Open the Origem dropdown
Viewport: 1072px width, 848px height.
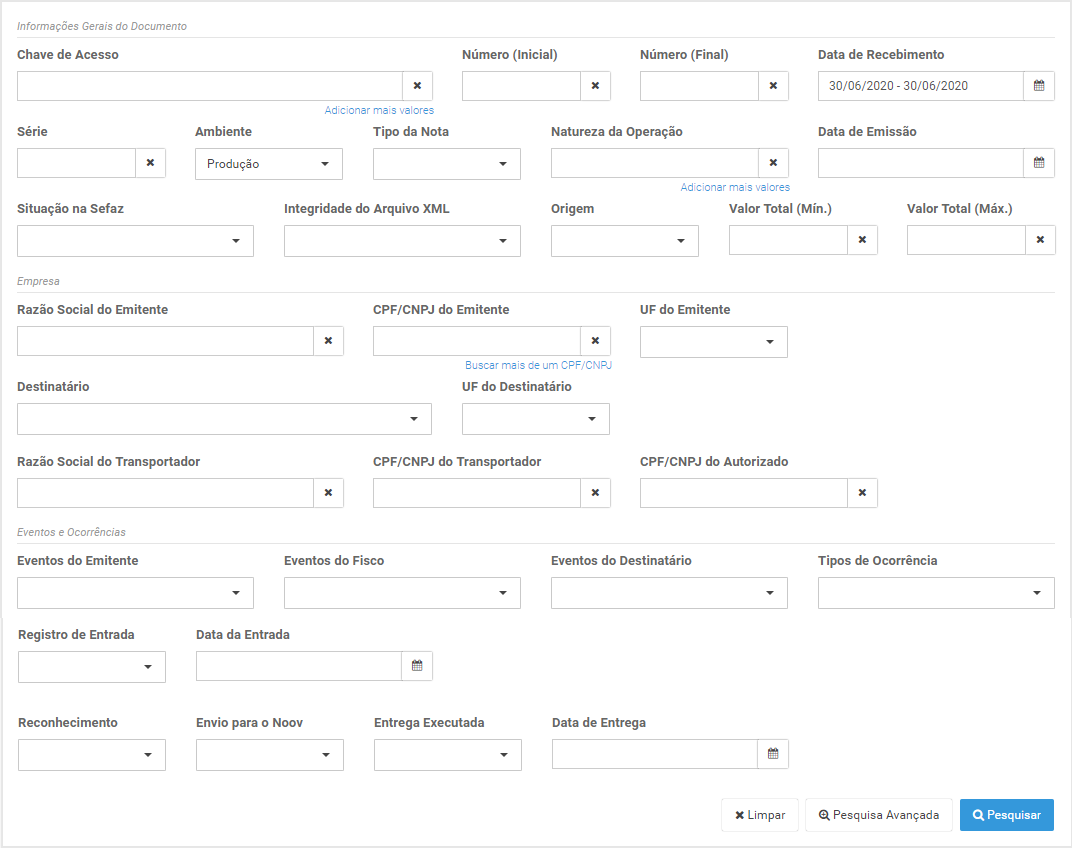[625, 241]
